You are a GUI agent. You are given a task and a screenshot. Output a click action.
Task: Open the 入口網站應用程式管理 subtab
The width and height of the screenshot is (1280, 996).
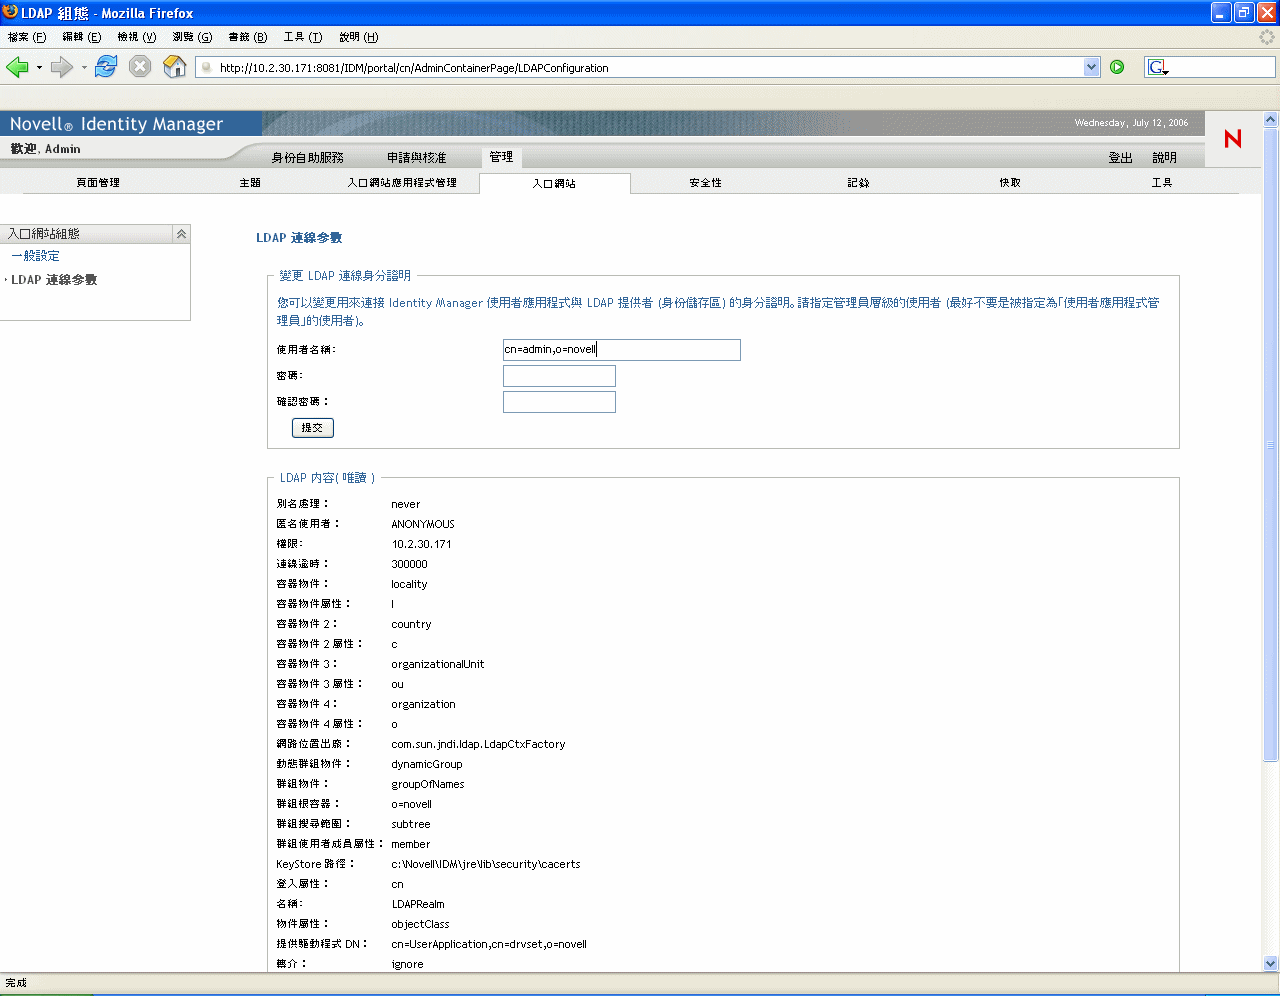click(x=402, y=183)
